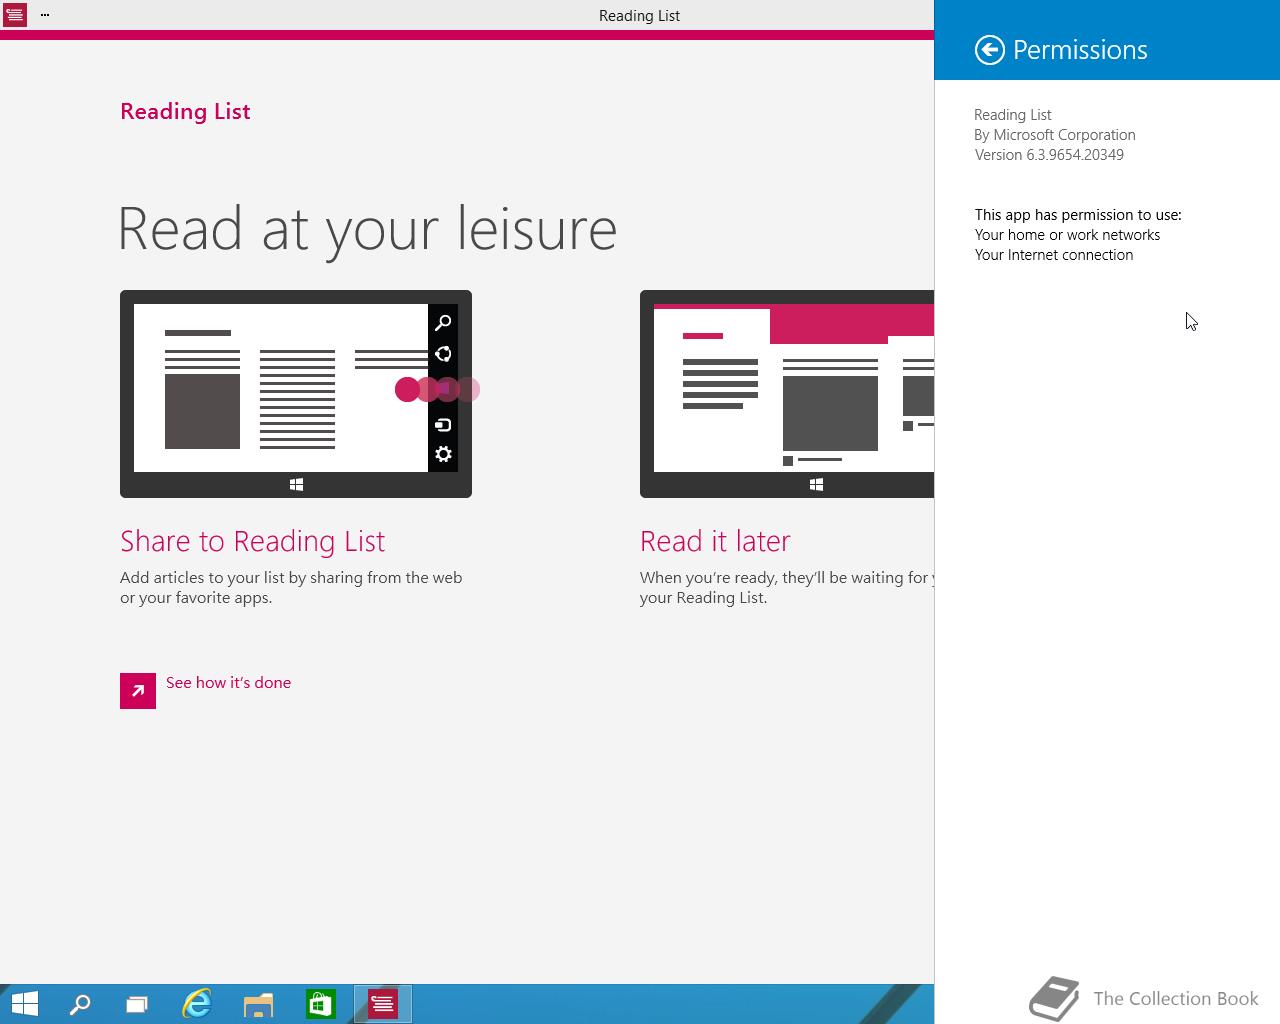Select the Share to Reading List heading
Image resolution: width=1280 pixels, height=1024 pixels.
coord(252,541)
